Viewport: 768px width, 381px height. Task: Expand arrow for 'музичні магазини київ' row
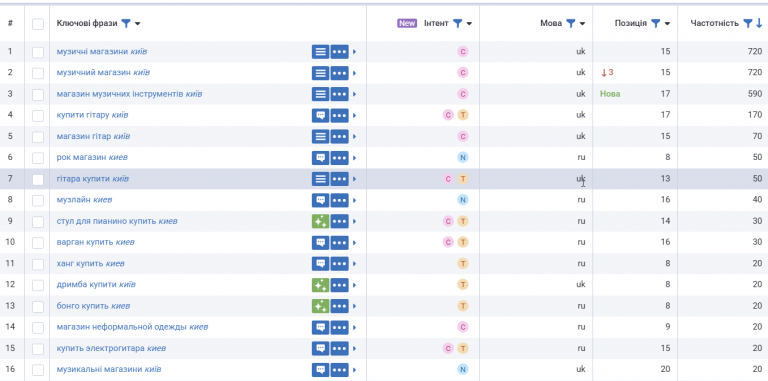pyautogui.click(x=355, y=51)
